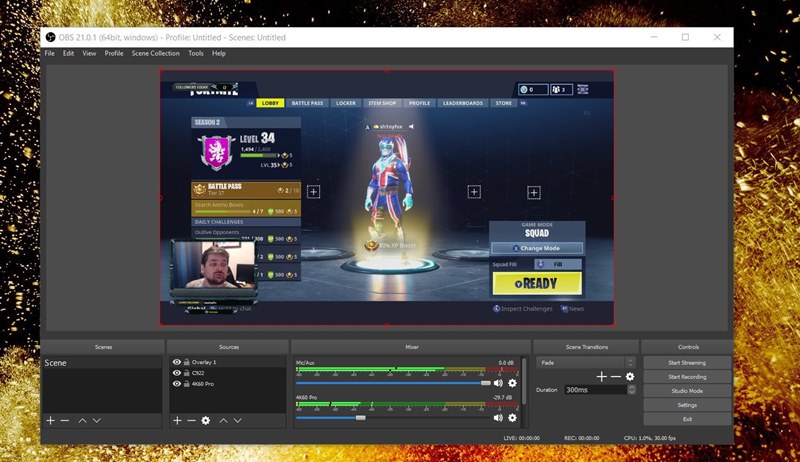Move the selected source up
The height and width of the screenshot is (462, 800).
[223, 420]
